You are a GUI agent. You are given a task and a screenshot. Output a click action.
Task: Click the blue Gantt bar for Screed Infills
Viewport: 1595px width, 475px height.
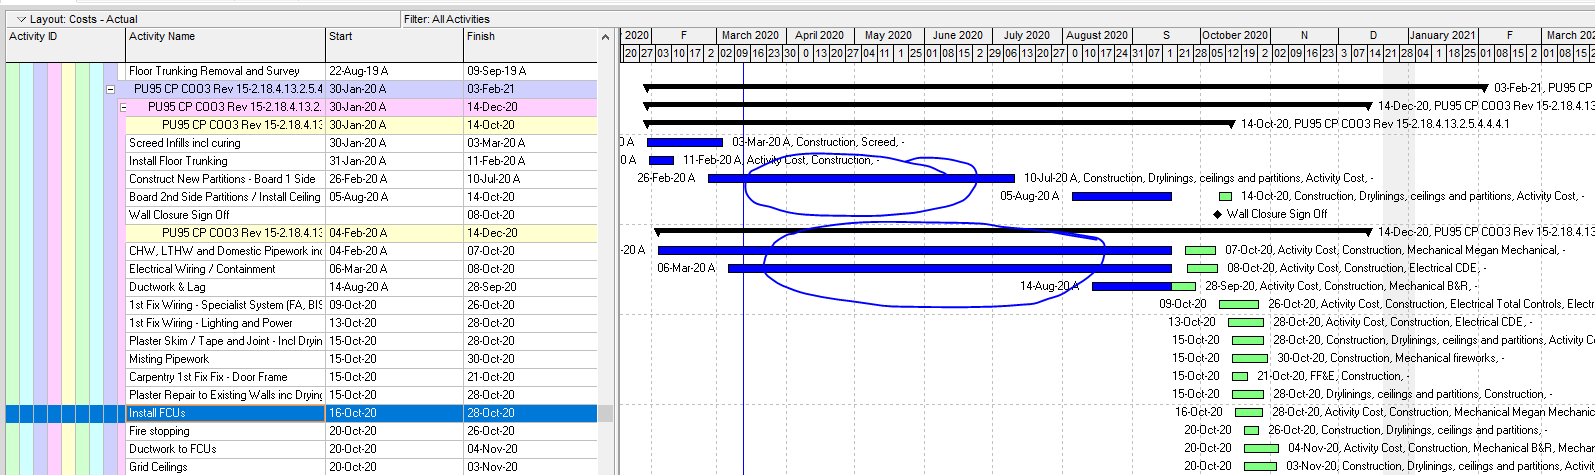click(x=685, y=143)
